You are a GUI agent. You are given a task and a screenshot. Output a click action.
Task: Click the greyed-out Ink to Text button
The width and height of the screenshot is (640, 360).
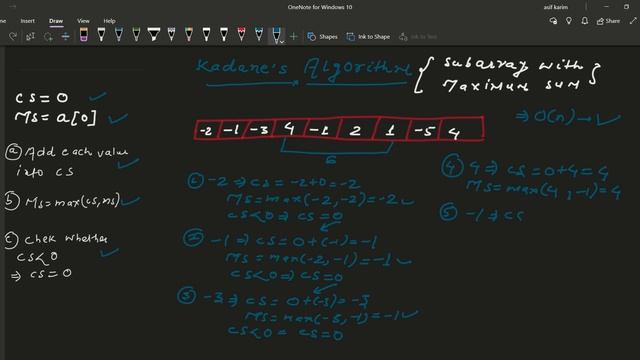(418, 37)
